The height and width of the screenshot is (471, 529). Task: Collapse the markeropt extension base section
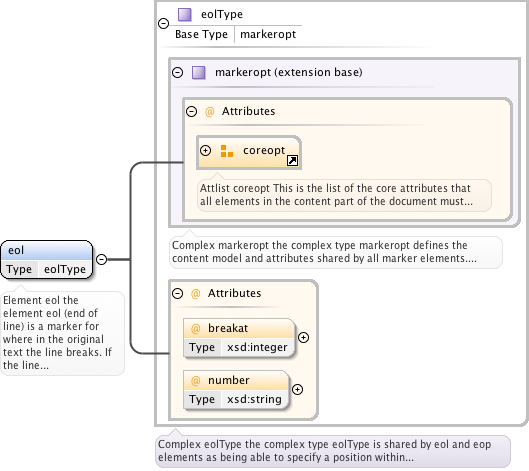tap(177, 72)
